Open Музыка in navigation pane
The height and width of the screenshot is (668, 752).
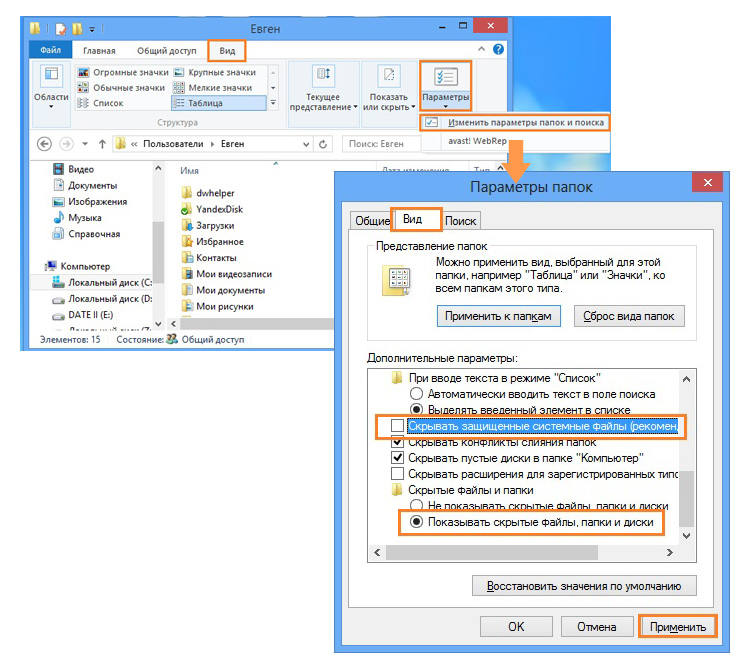[77, 218]
